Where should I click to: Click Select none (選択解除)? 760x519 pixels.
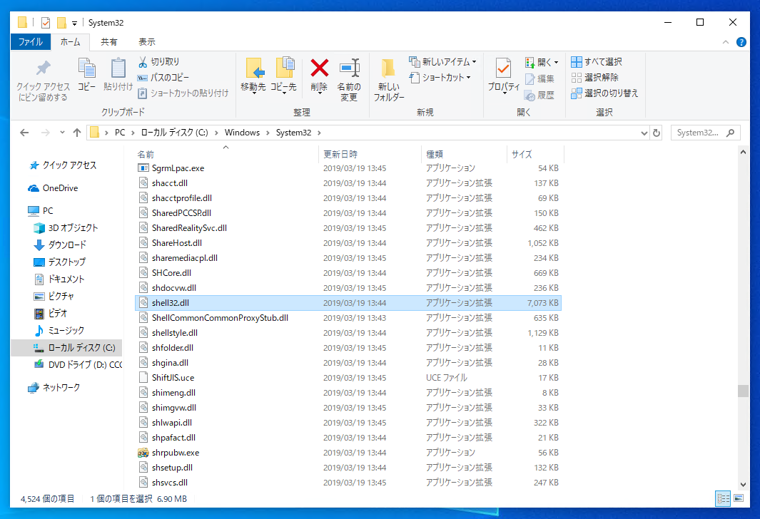595,78
